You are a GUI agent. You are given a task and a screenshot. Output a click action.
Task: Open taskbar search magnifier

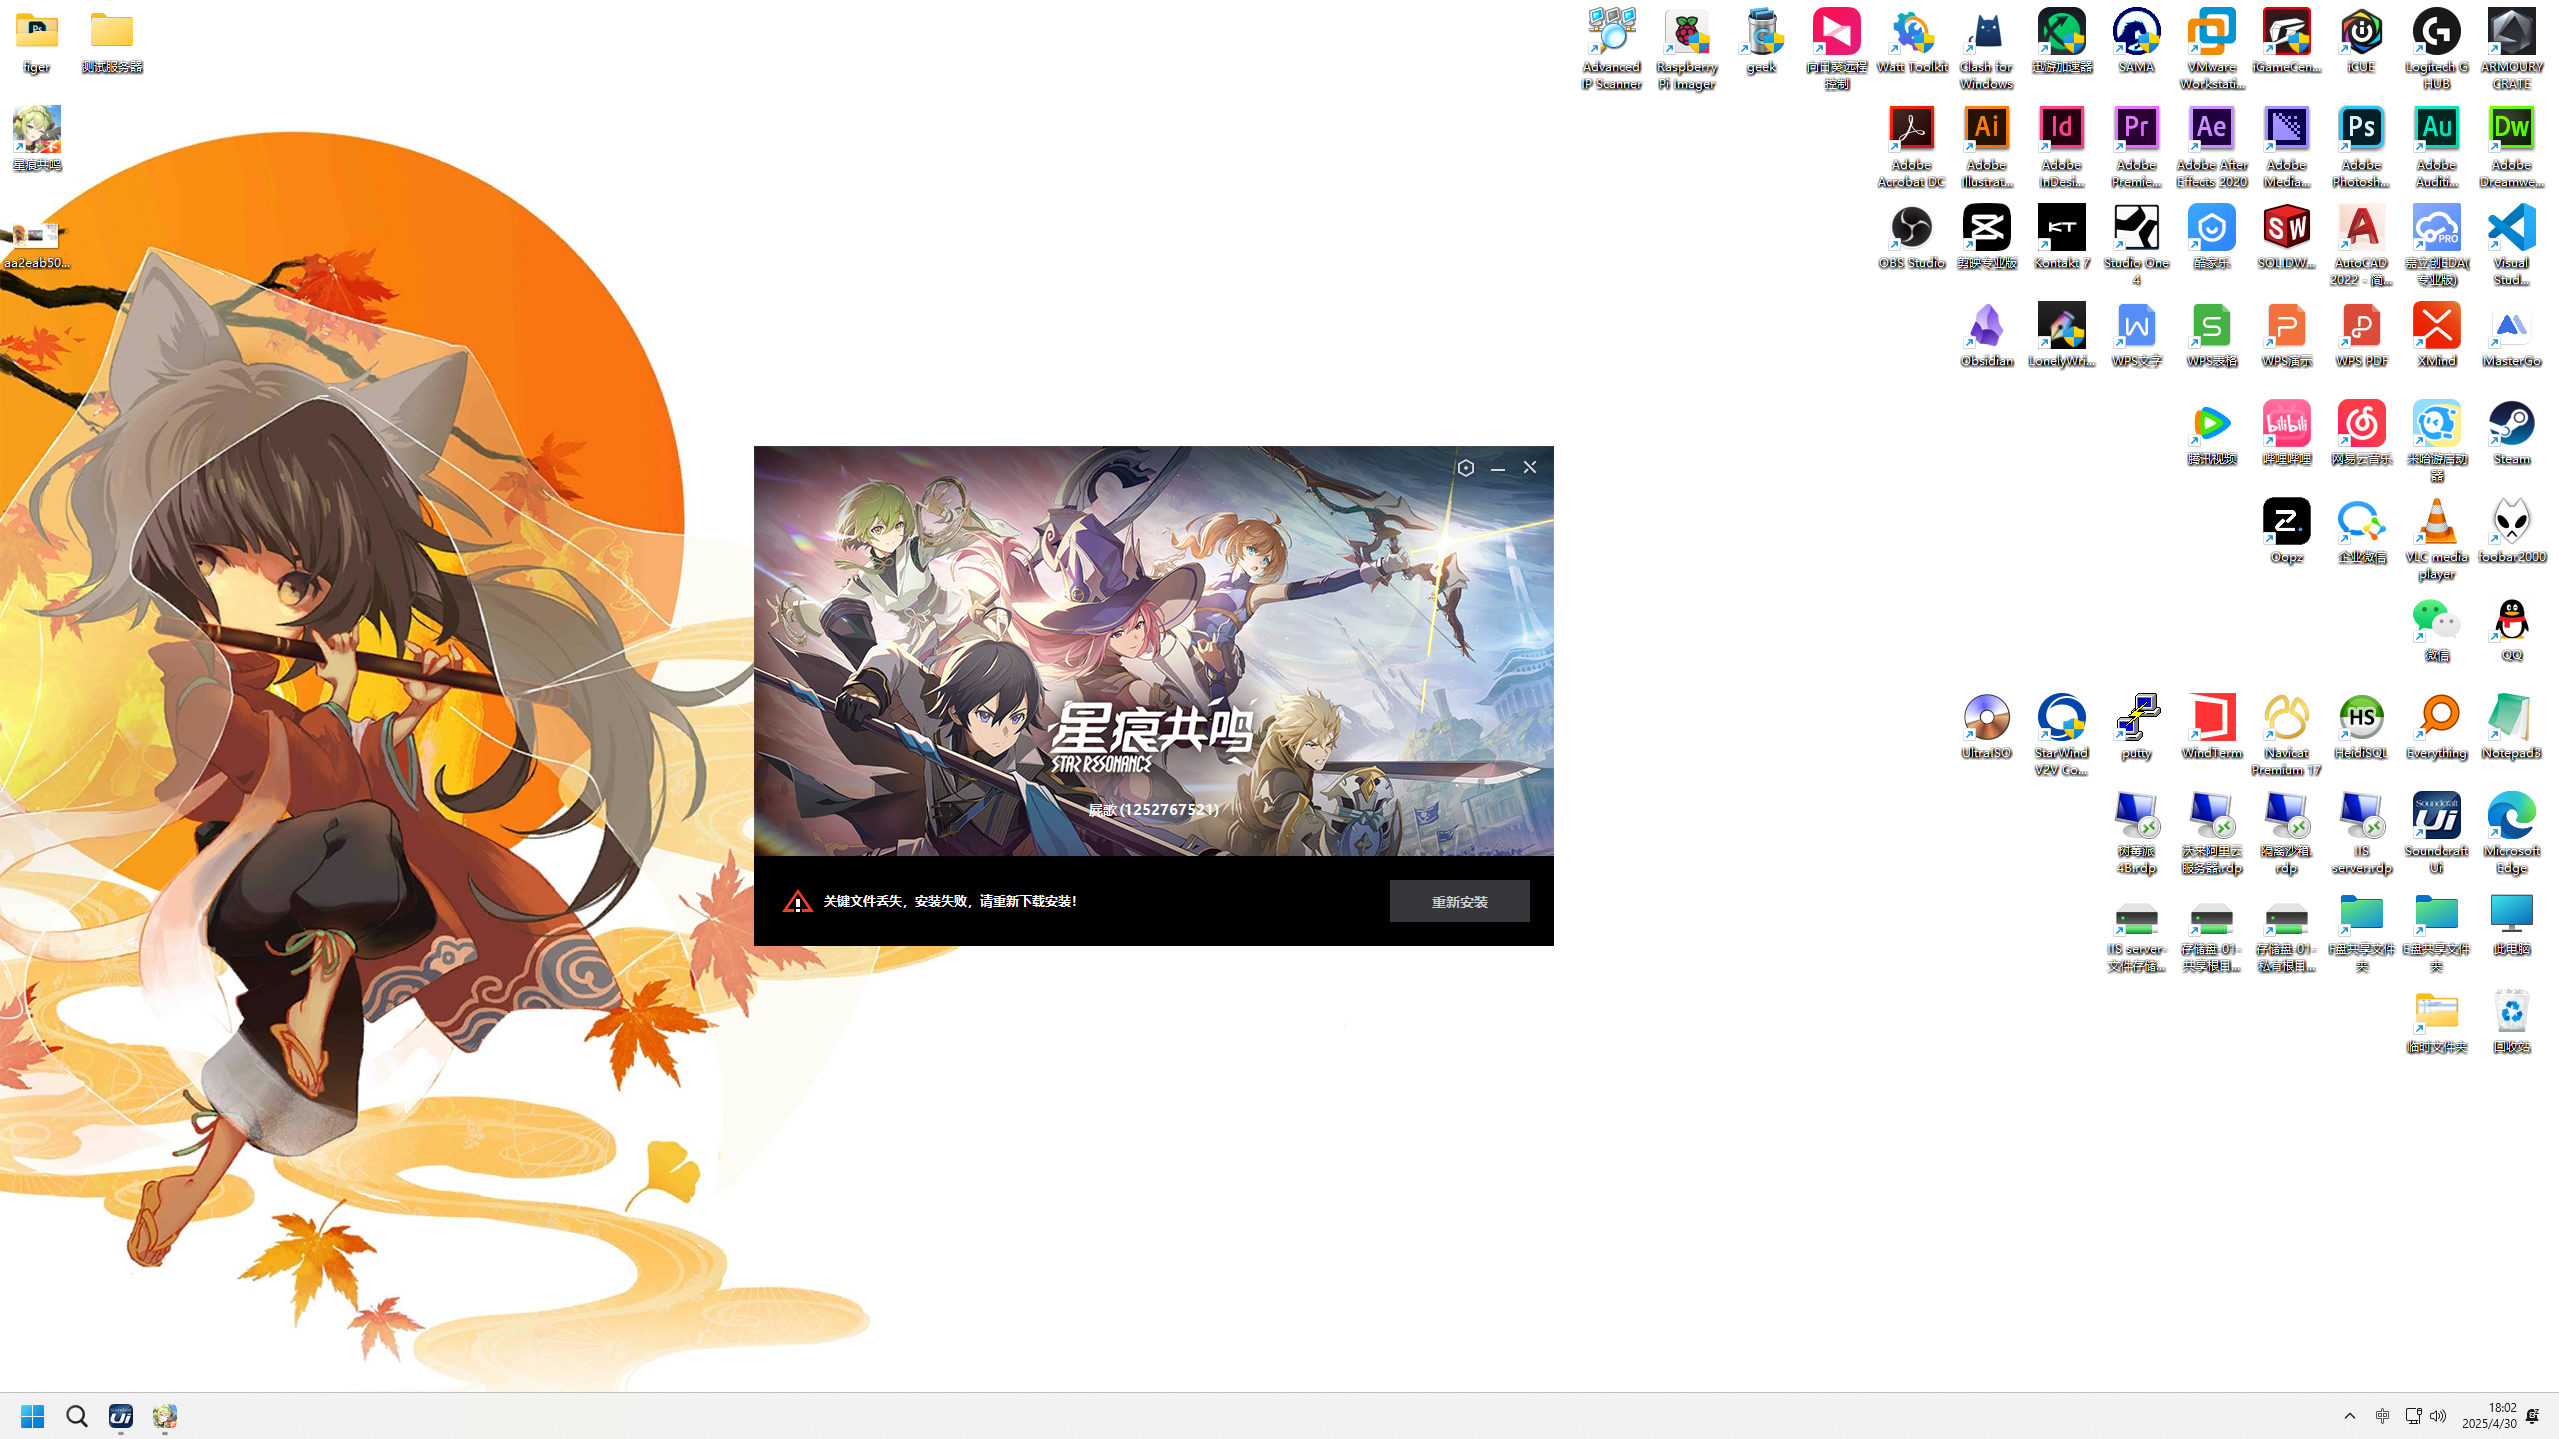(77, 1416)
